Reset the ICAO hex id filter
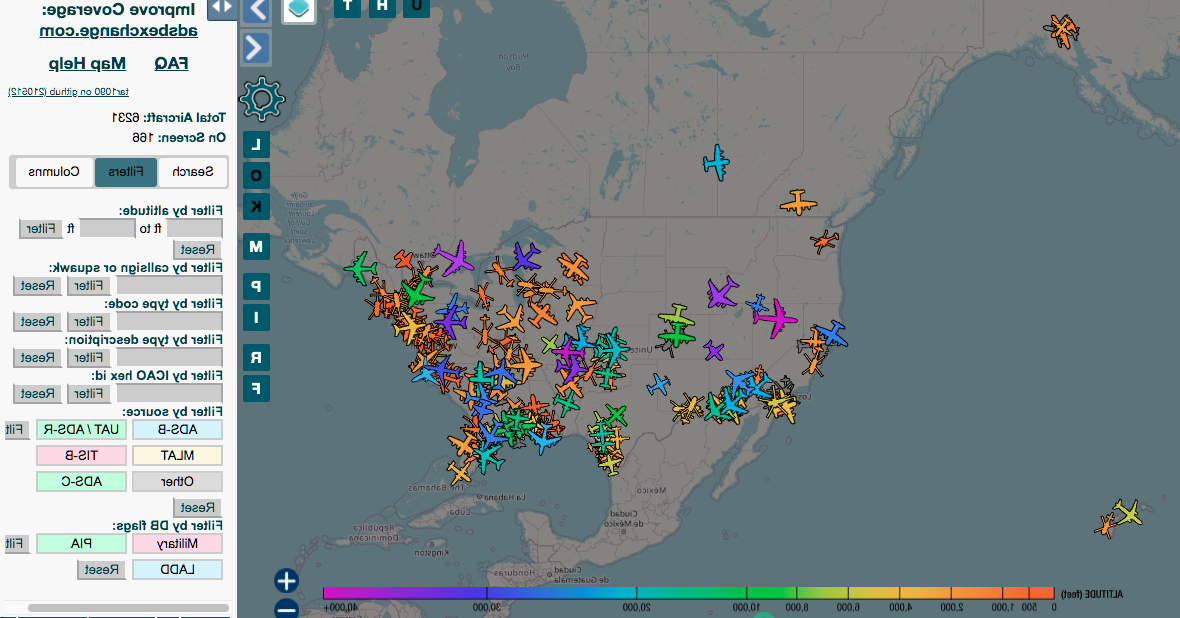The height and width of the screenshot is (618, 1180). point(38,394)
